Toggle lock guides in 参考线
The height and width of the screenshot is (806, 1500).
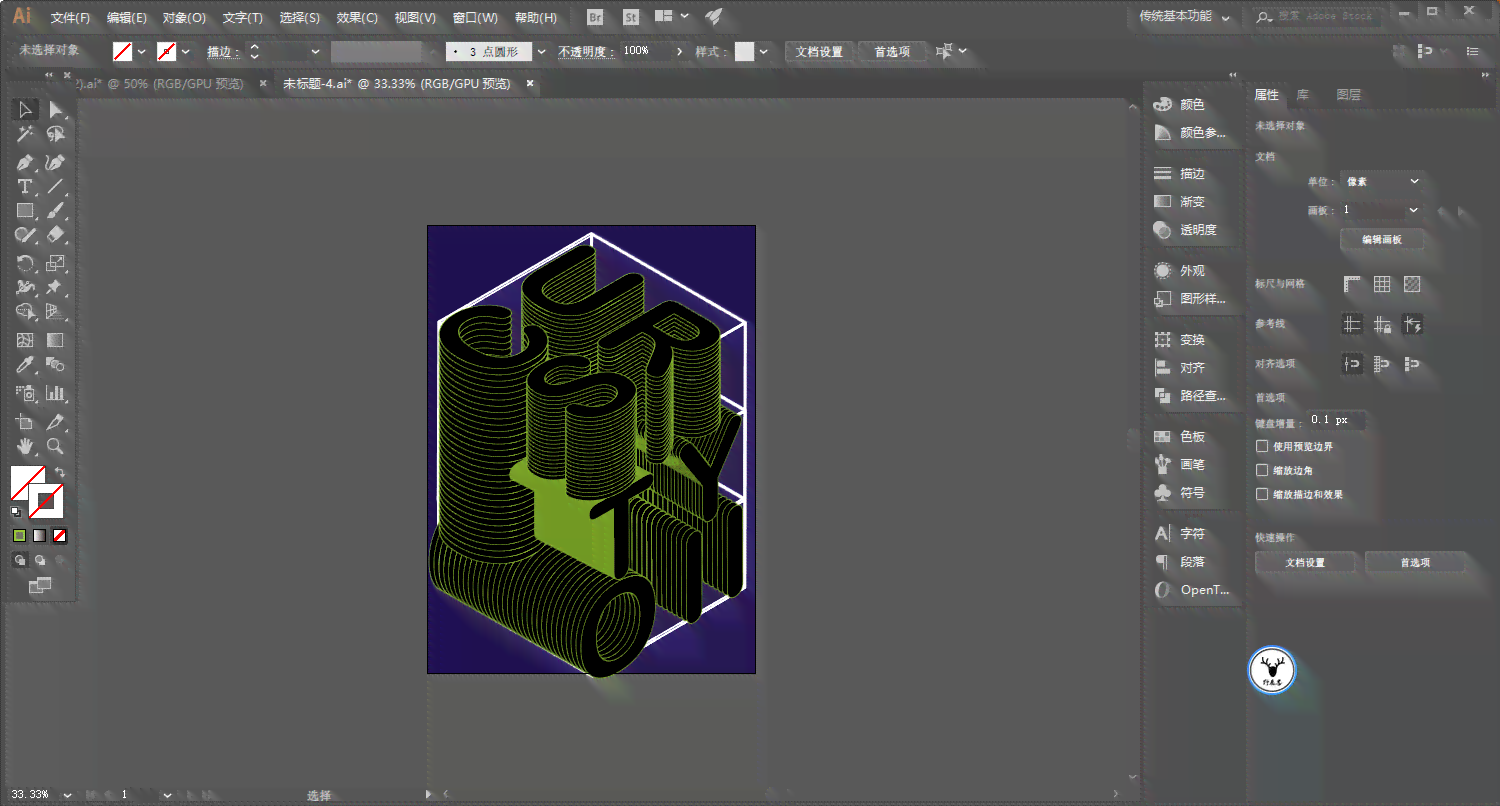click(1382, 324)
